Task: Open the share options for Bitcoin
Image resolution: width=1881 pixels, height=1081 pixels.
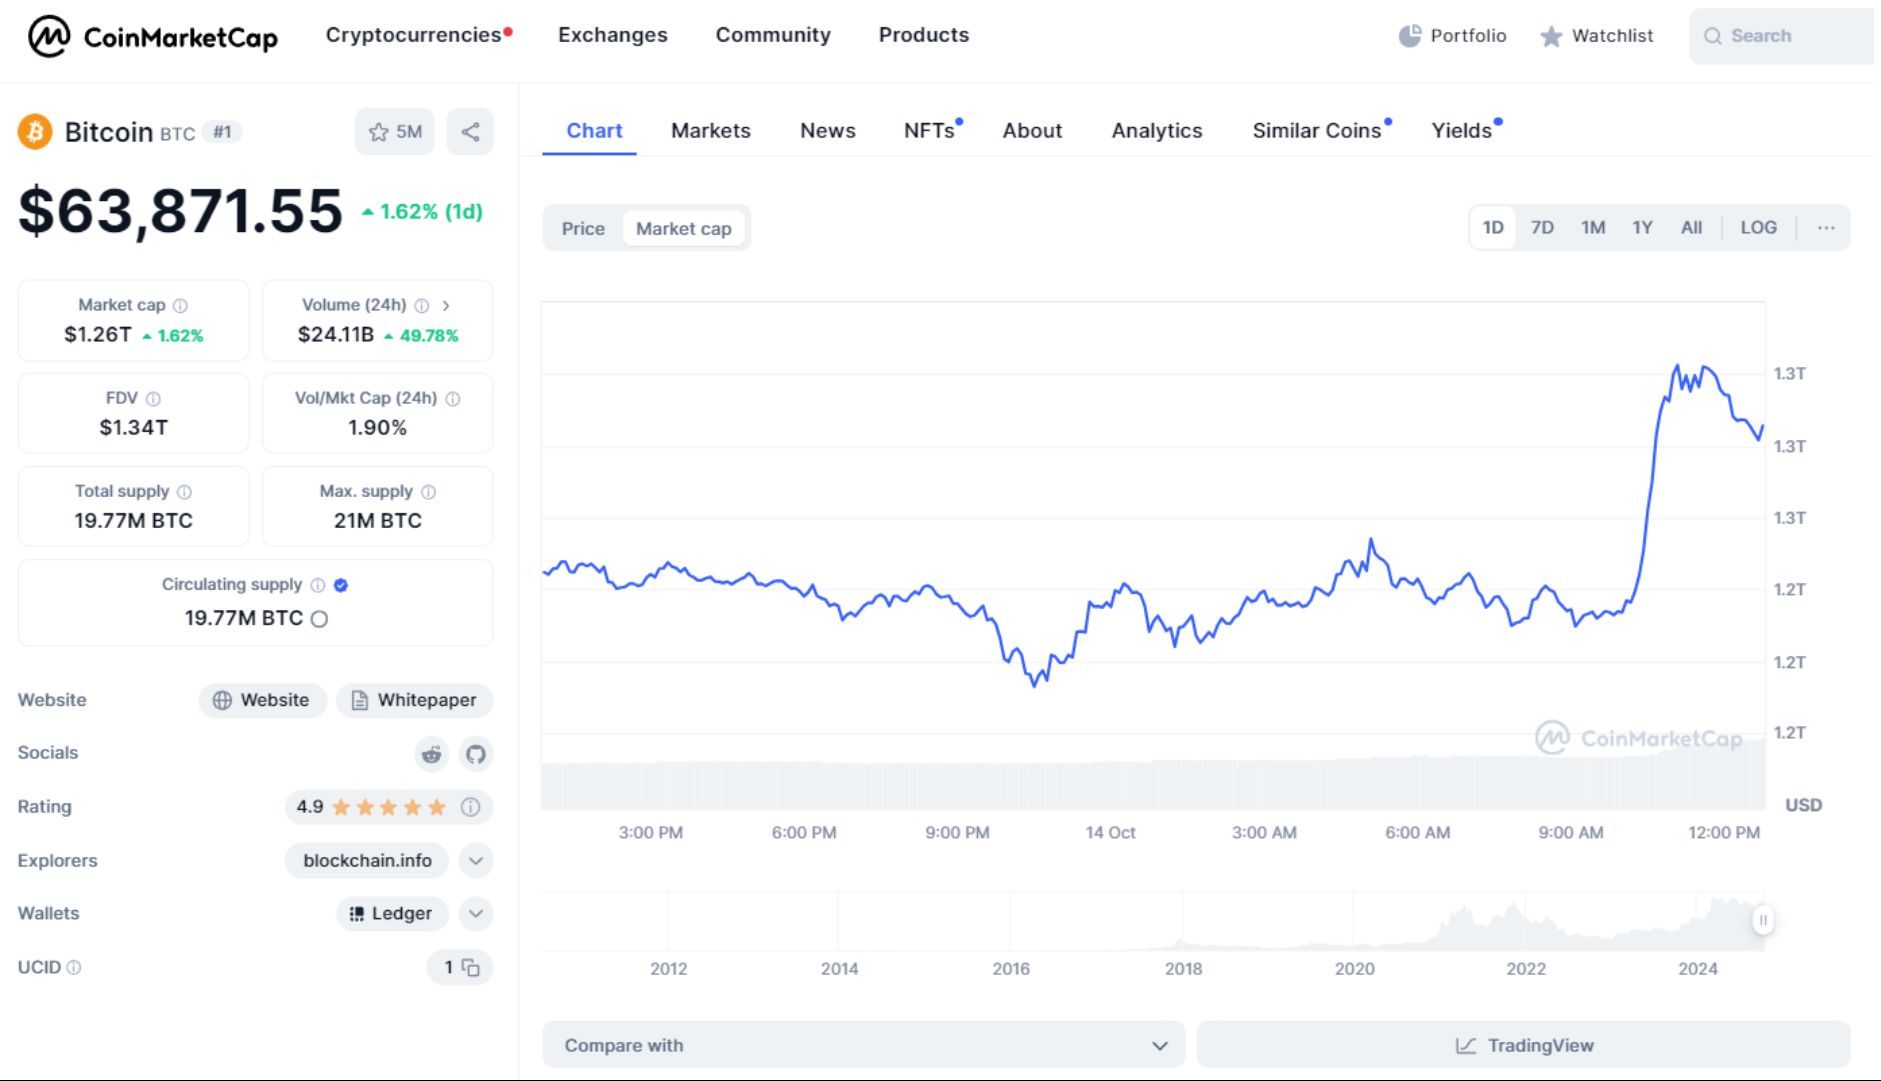Action: point(470,131)
